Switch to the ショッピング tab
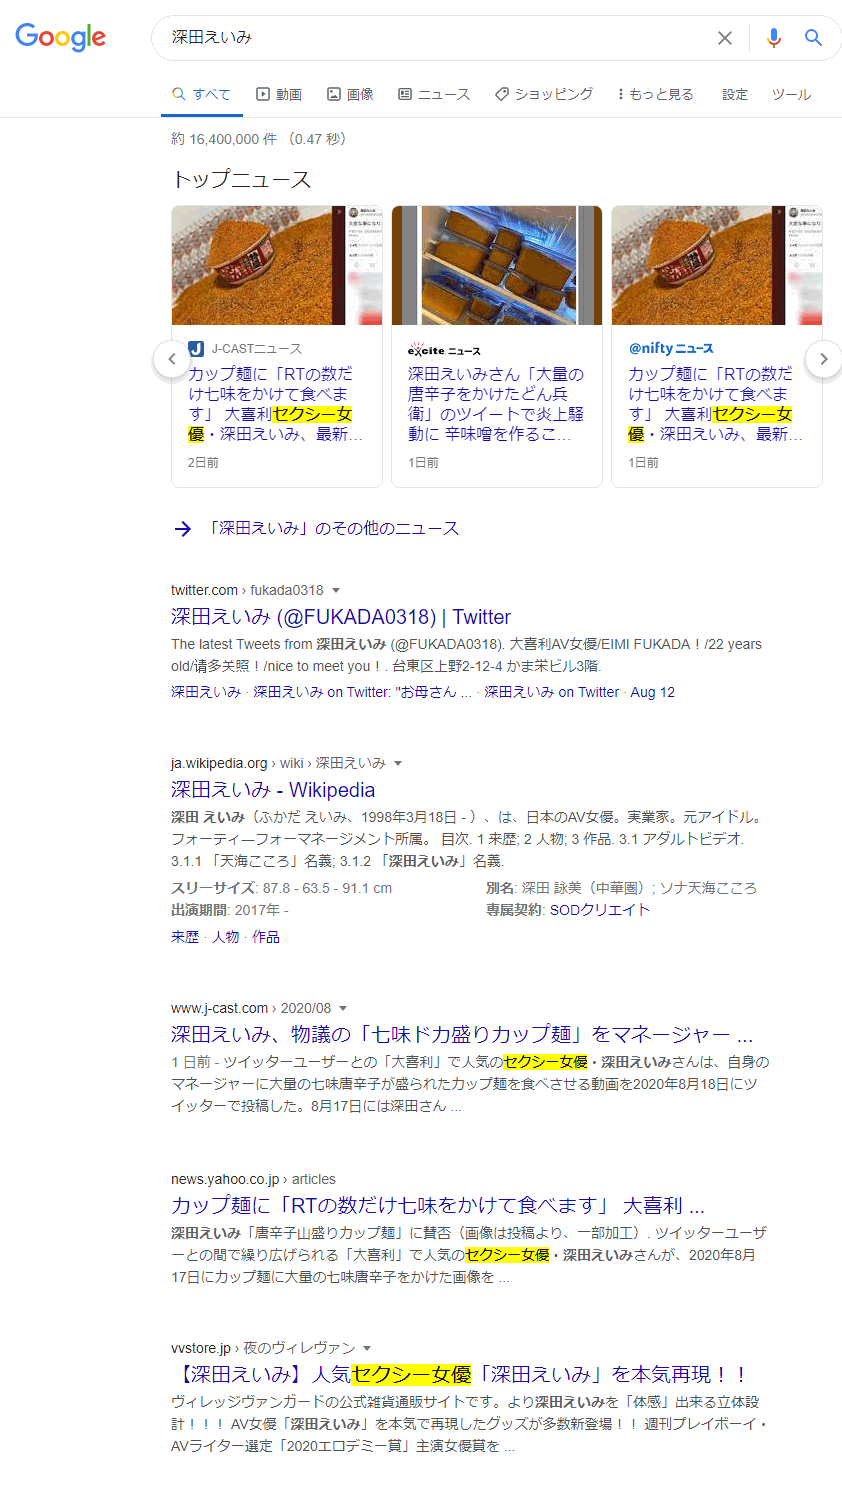 pos(544,94)
